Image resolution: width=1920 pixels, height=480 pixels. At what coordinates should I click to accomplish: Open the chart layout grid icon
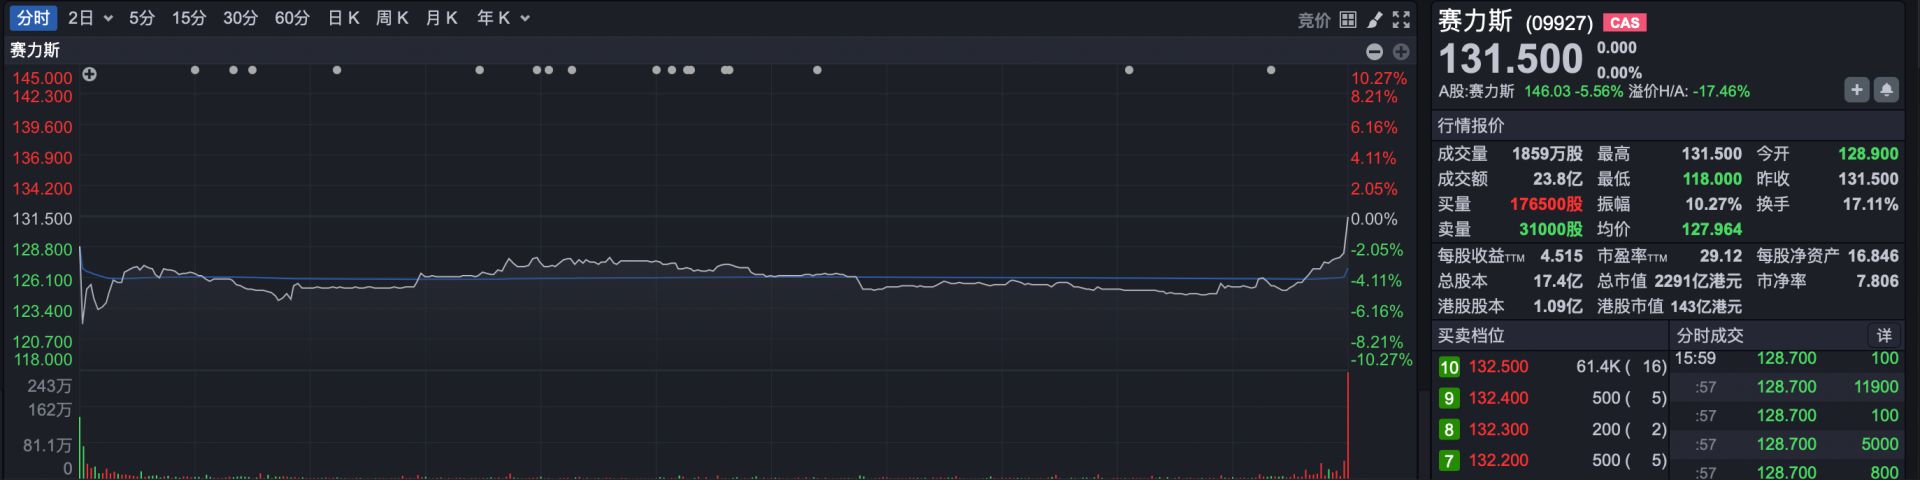click(x=1348, y=19)
